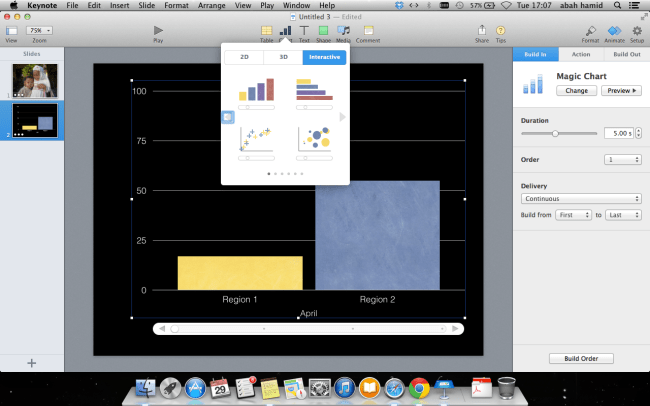650x406 pixels.
Task: Expand the Delivery dropdown set to Continuous
Action: 580,199
